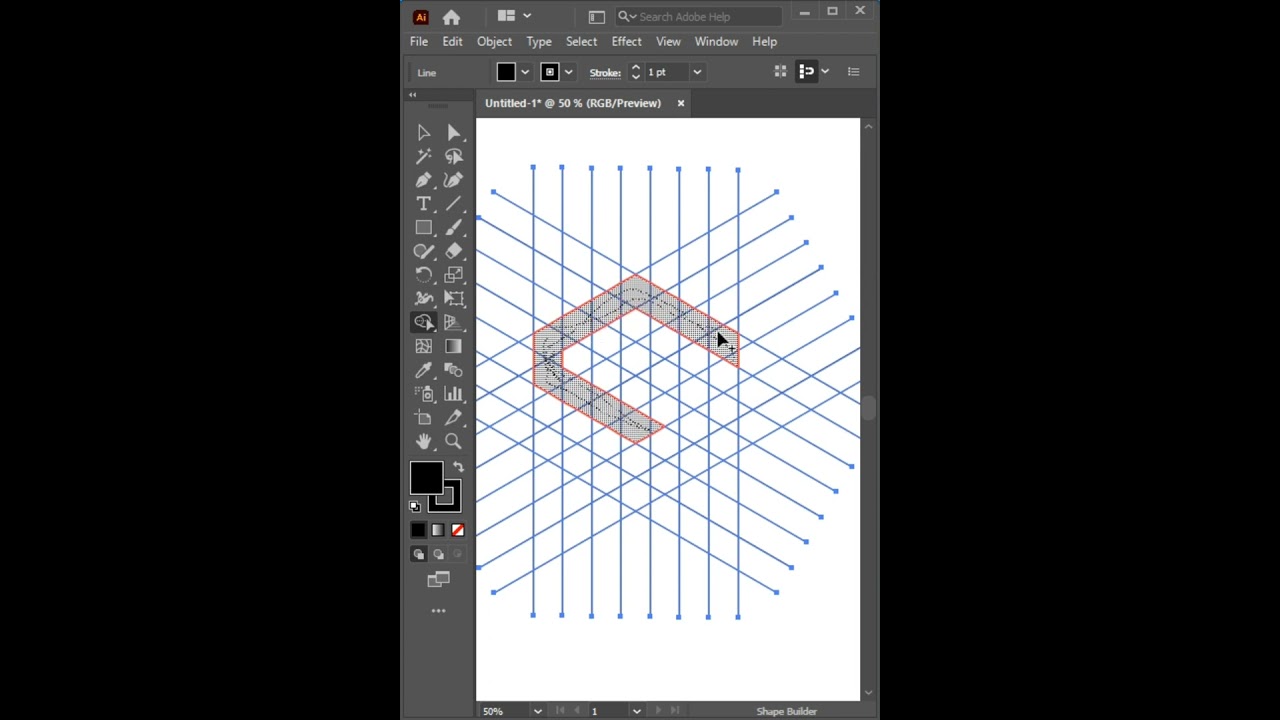
Task: Click the Fill color square
Action: [426, 478]
